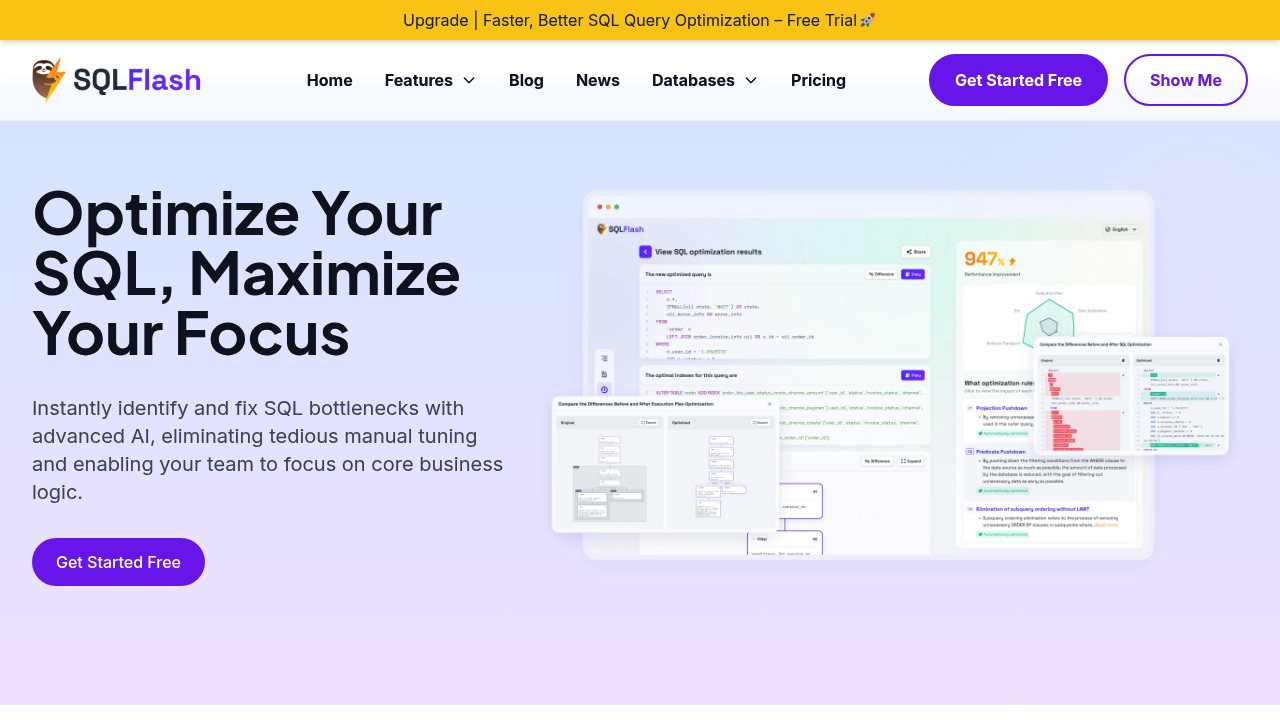Screen dimensions: 1280x720
Task: Click the Show Me button
Action: click(1185, 80)
